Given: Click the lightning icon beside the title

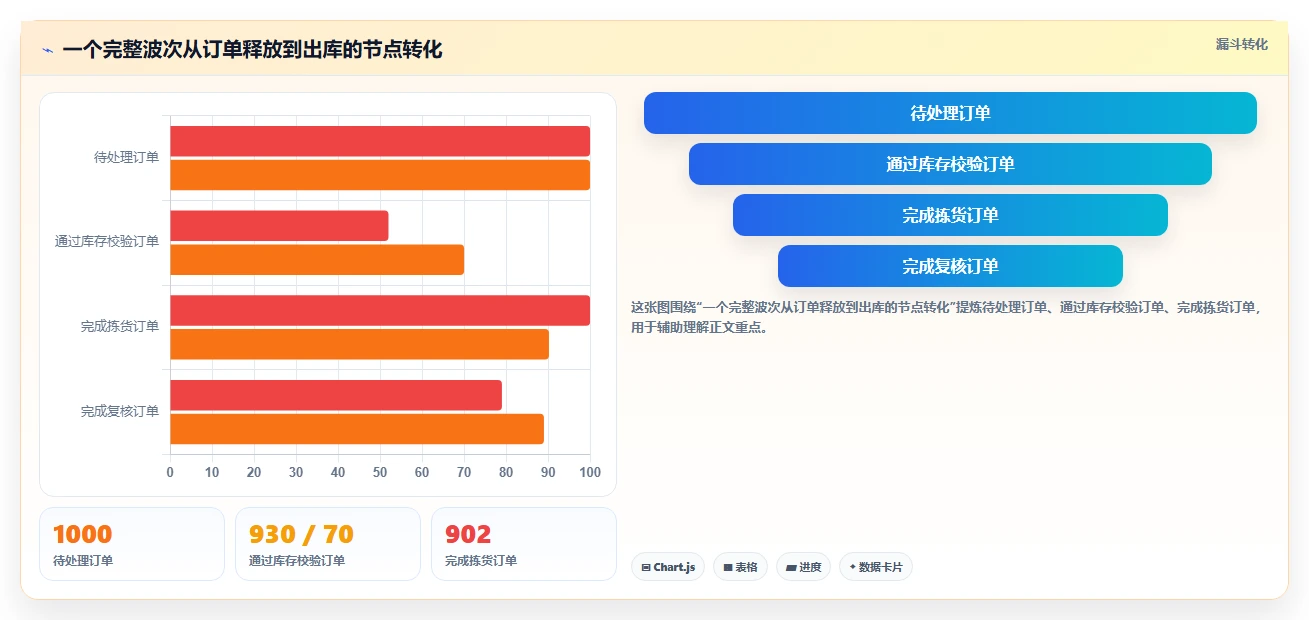Looking at the screenshot, I should click(x=47, y=50).
